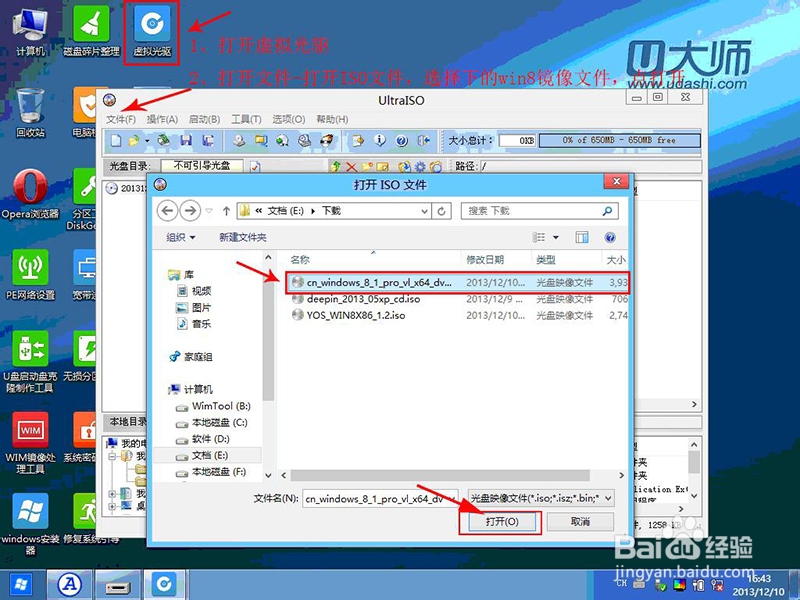Screen dimensions: 800x600
Task: Click the preview pane icon in dialog
Action: (582, 237)
